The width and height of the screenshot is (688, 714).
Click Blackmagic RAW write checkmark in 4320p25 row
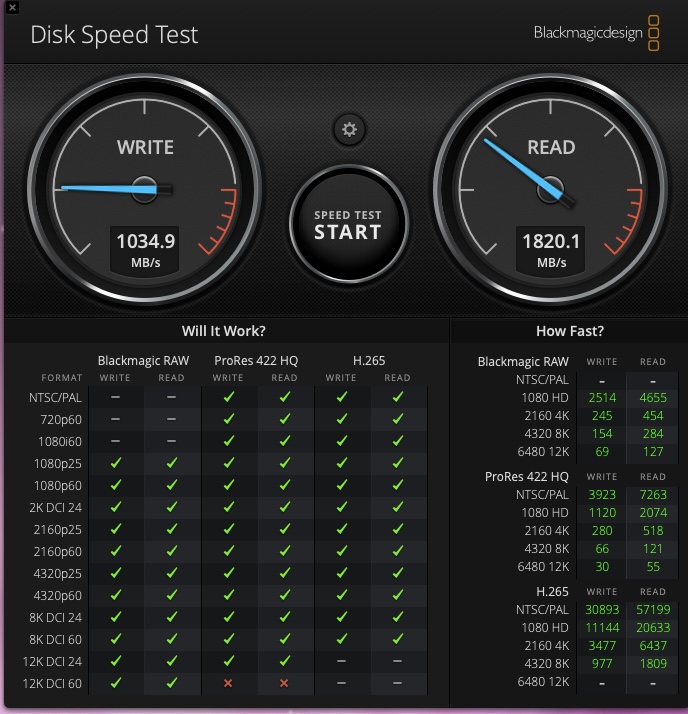tap(116, 573)
